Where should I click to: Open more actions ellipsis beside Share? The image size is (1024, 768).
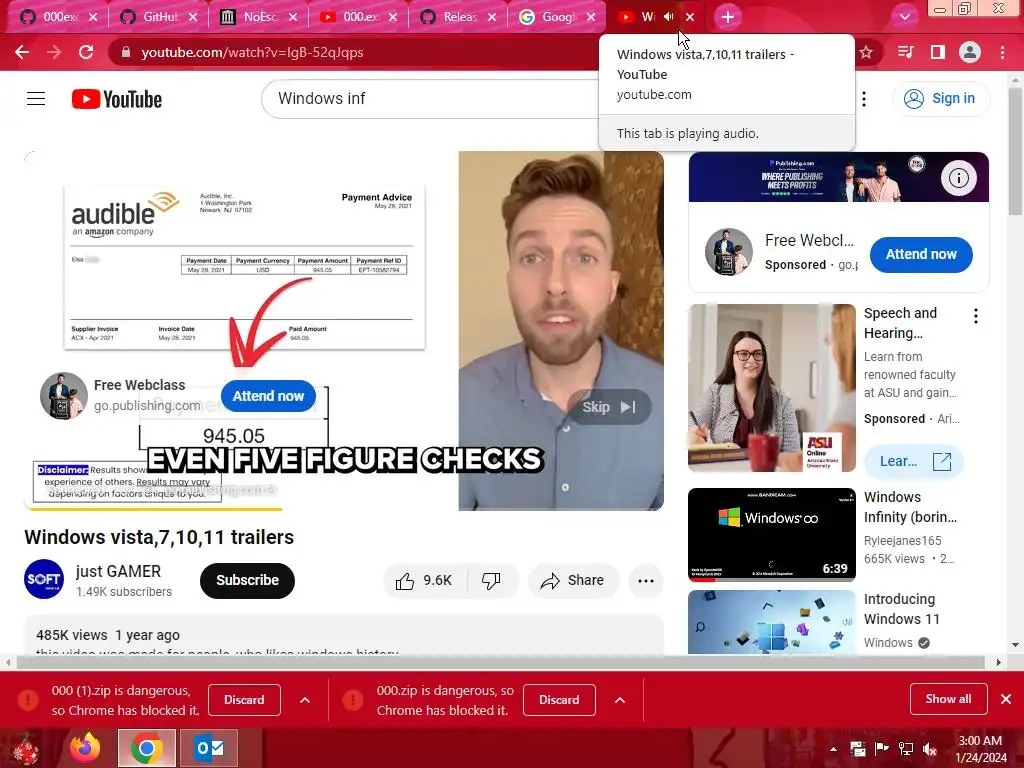click(646, 581)
